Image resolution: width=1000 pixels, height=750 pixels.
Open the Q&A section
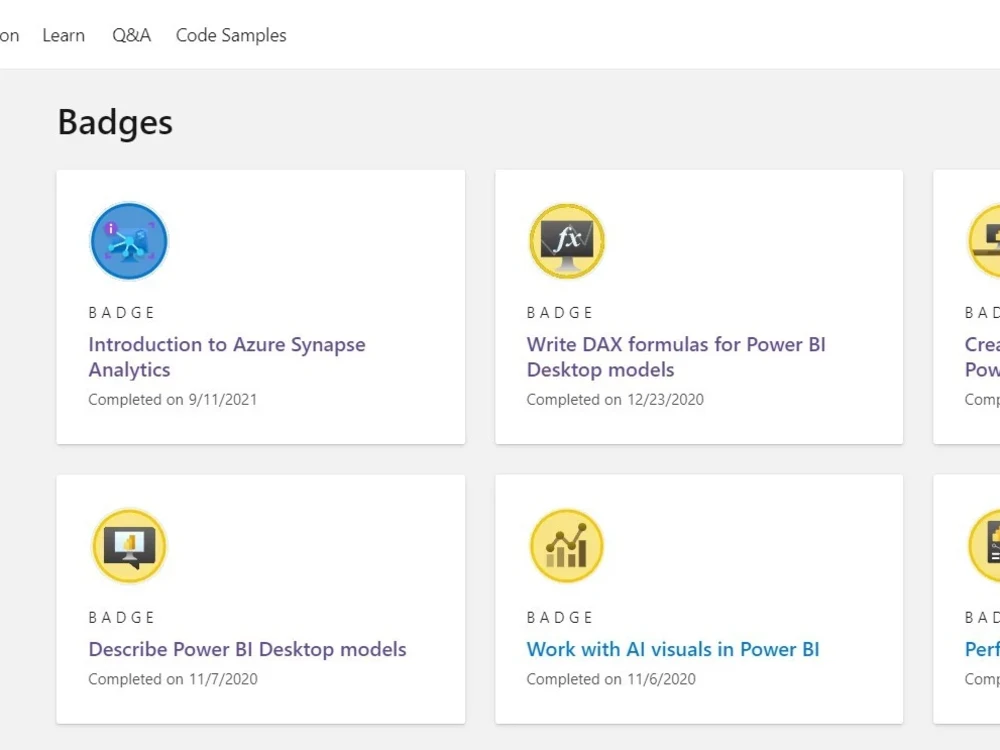(131, 35)
